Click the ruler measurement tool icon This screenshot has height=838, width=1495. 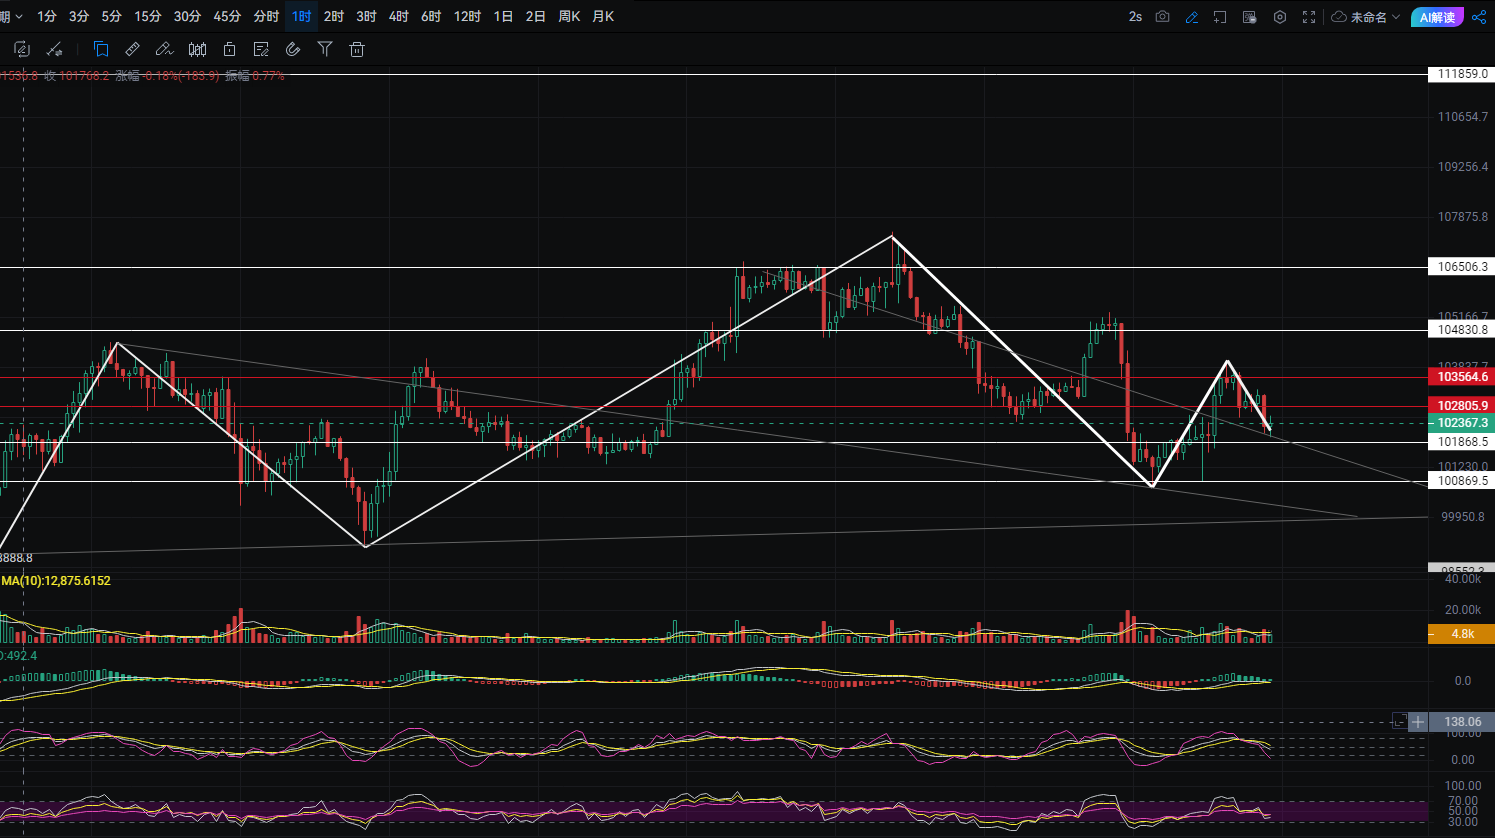click(x=132, y=49)
